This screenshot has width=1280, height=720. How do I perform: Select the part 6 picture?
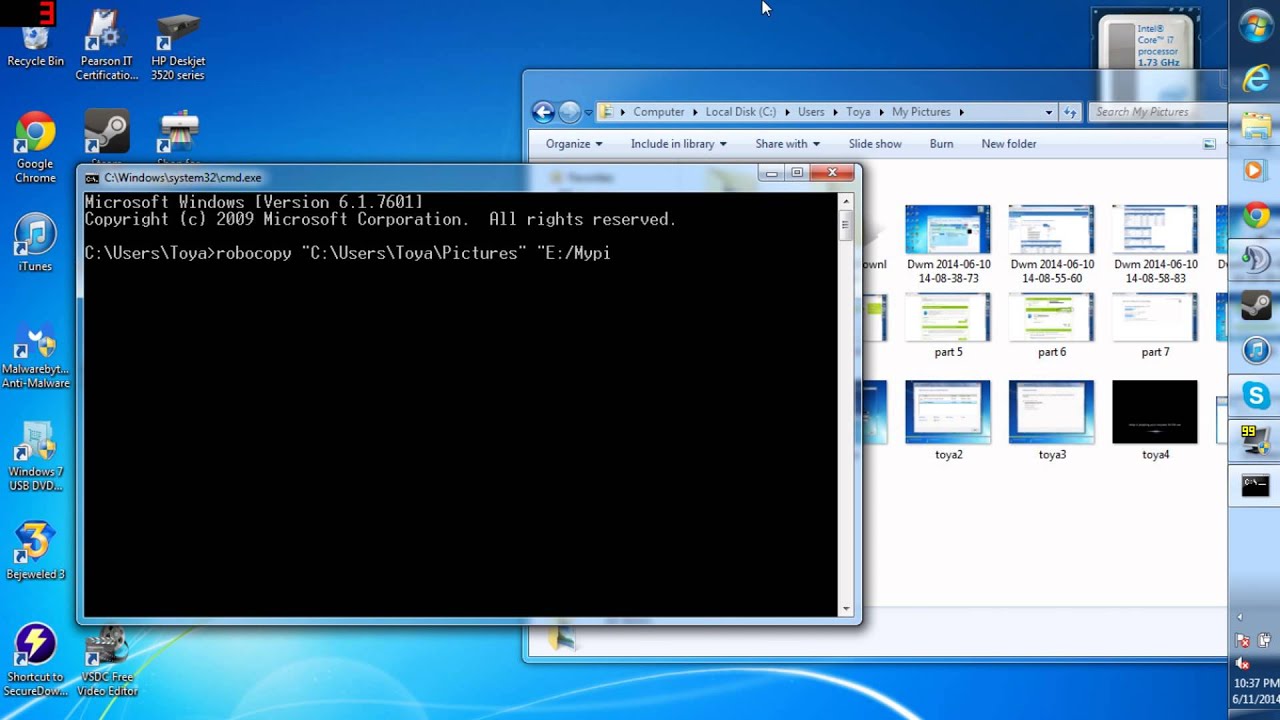click(x=1052, y=326)
